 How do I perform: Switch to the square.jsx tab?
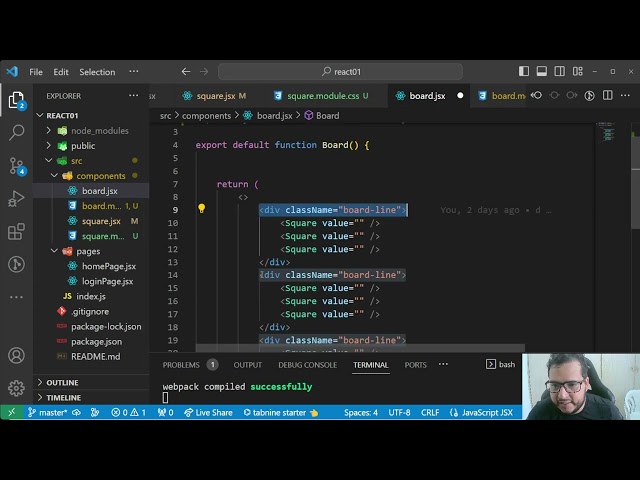(216, 96)
